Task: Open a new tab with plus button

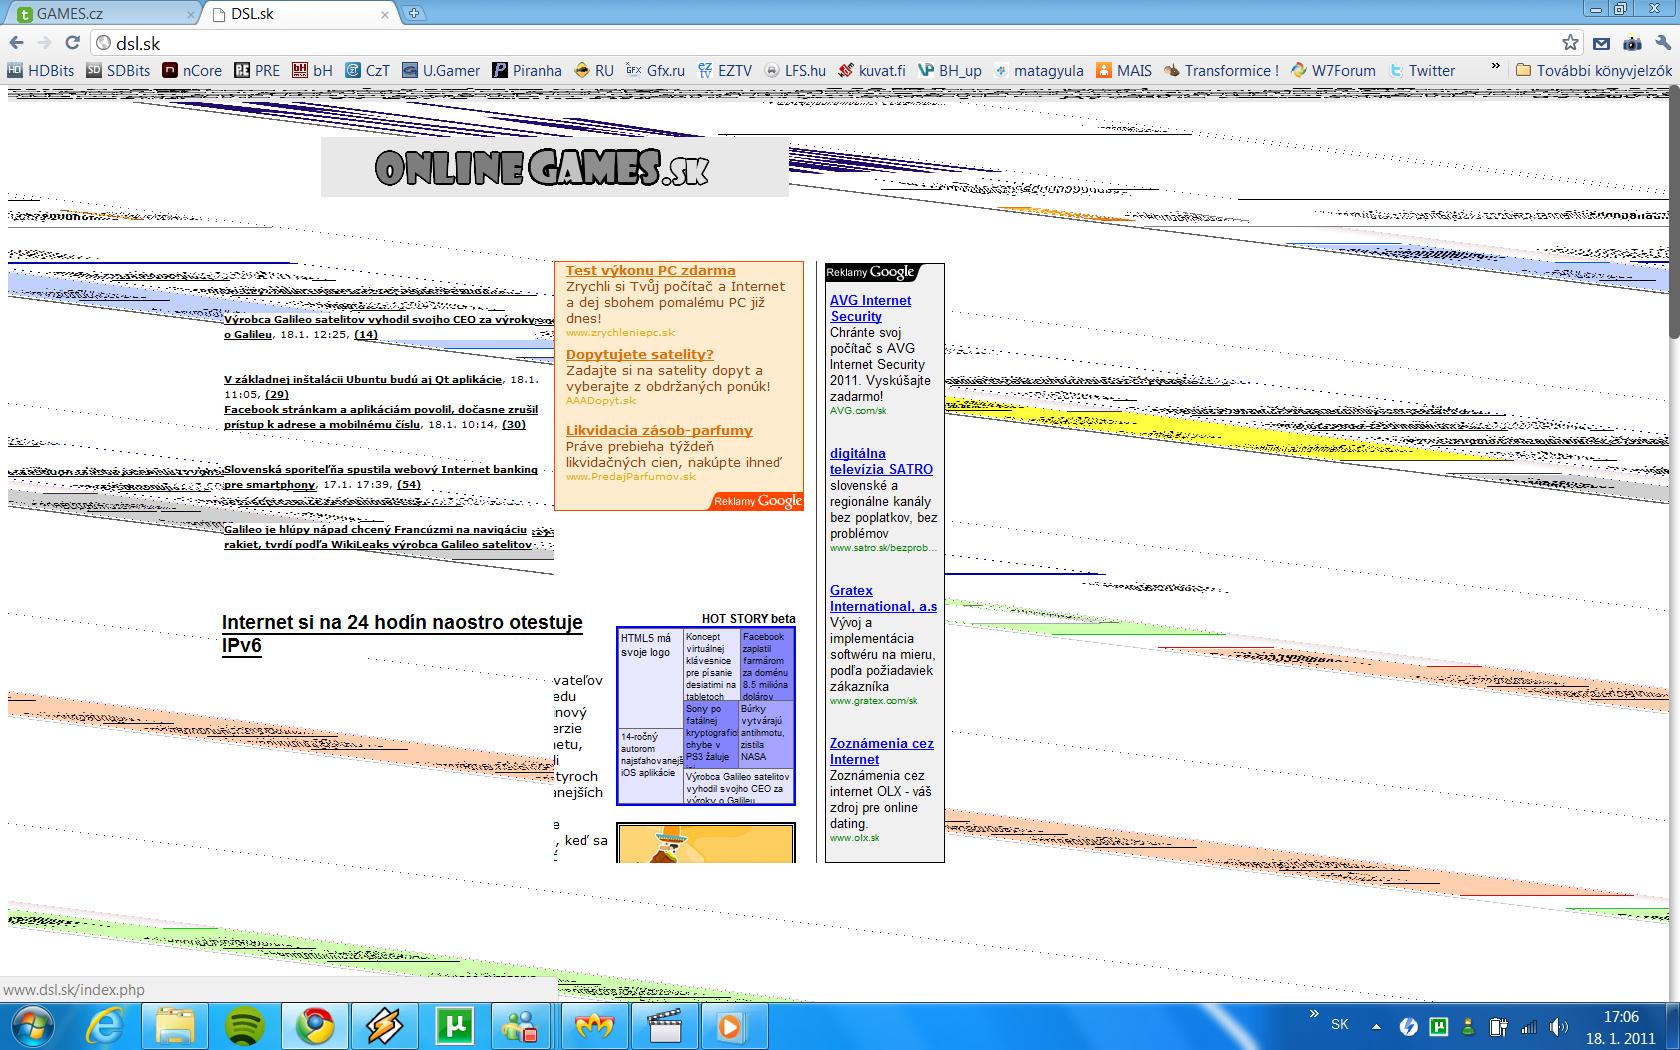Action: point(413,14)
